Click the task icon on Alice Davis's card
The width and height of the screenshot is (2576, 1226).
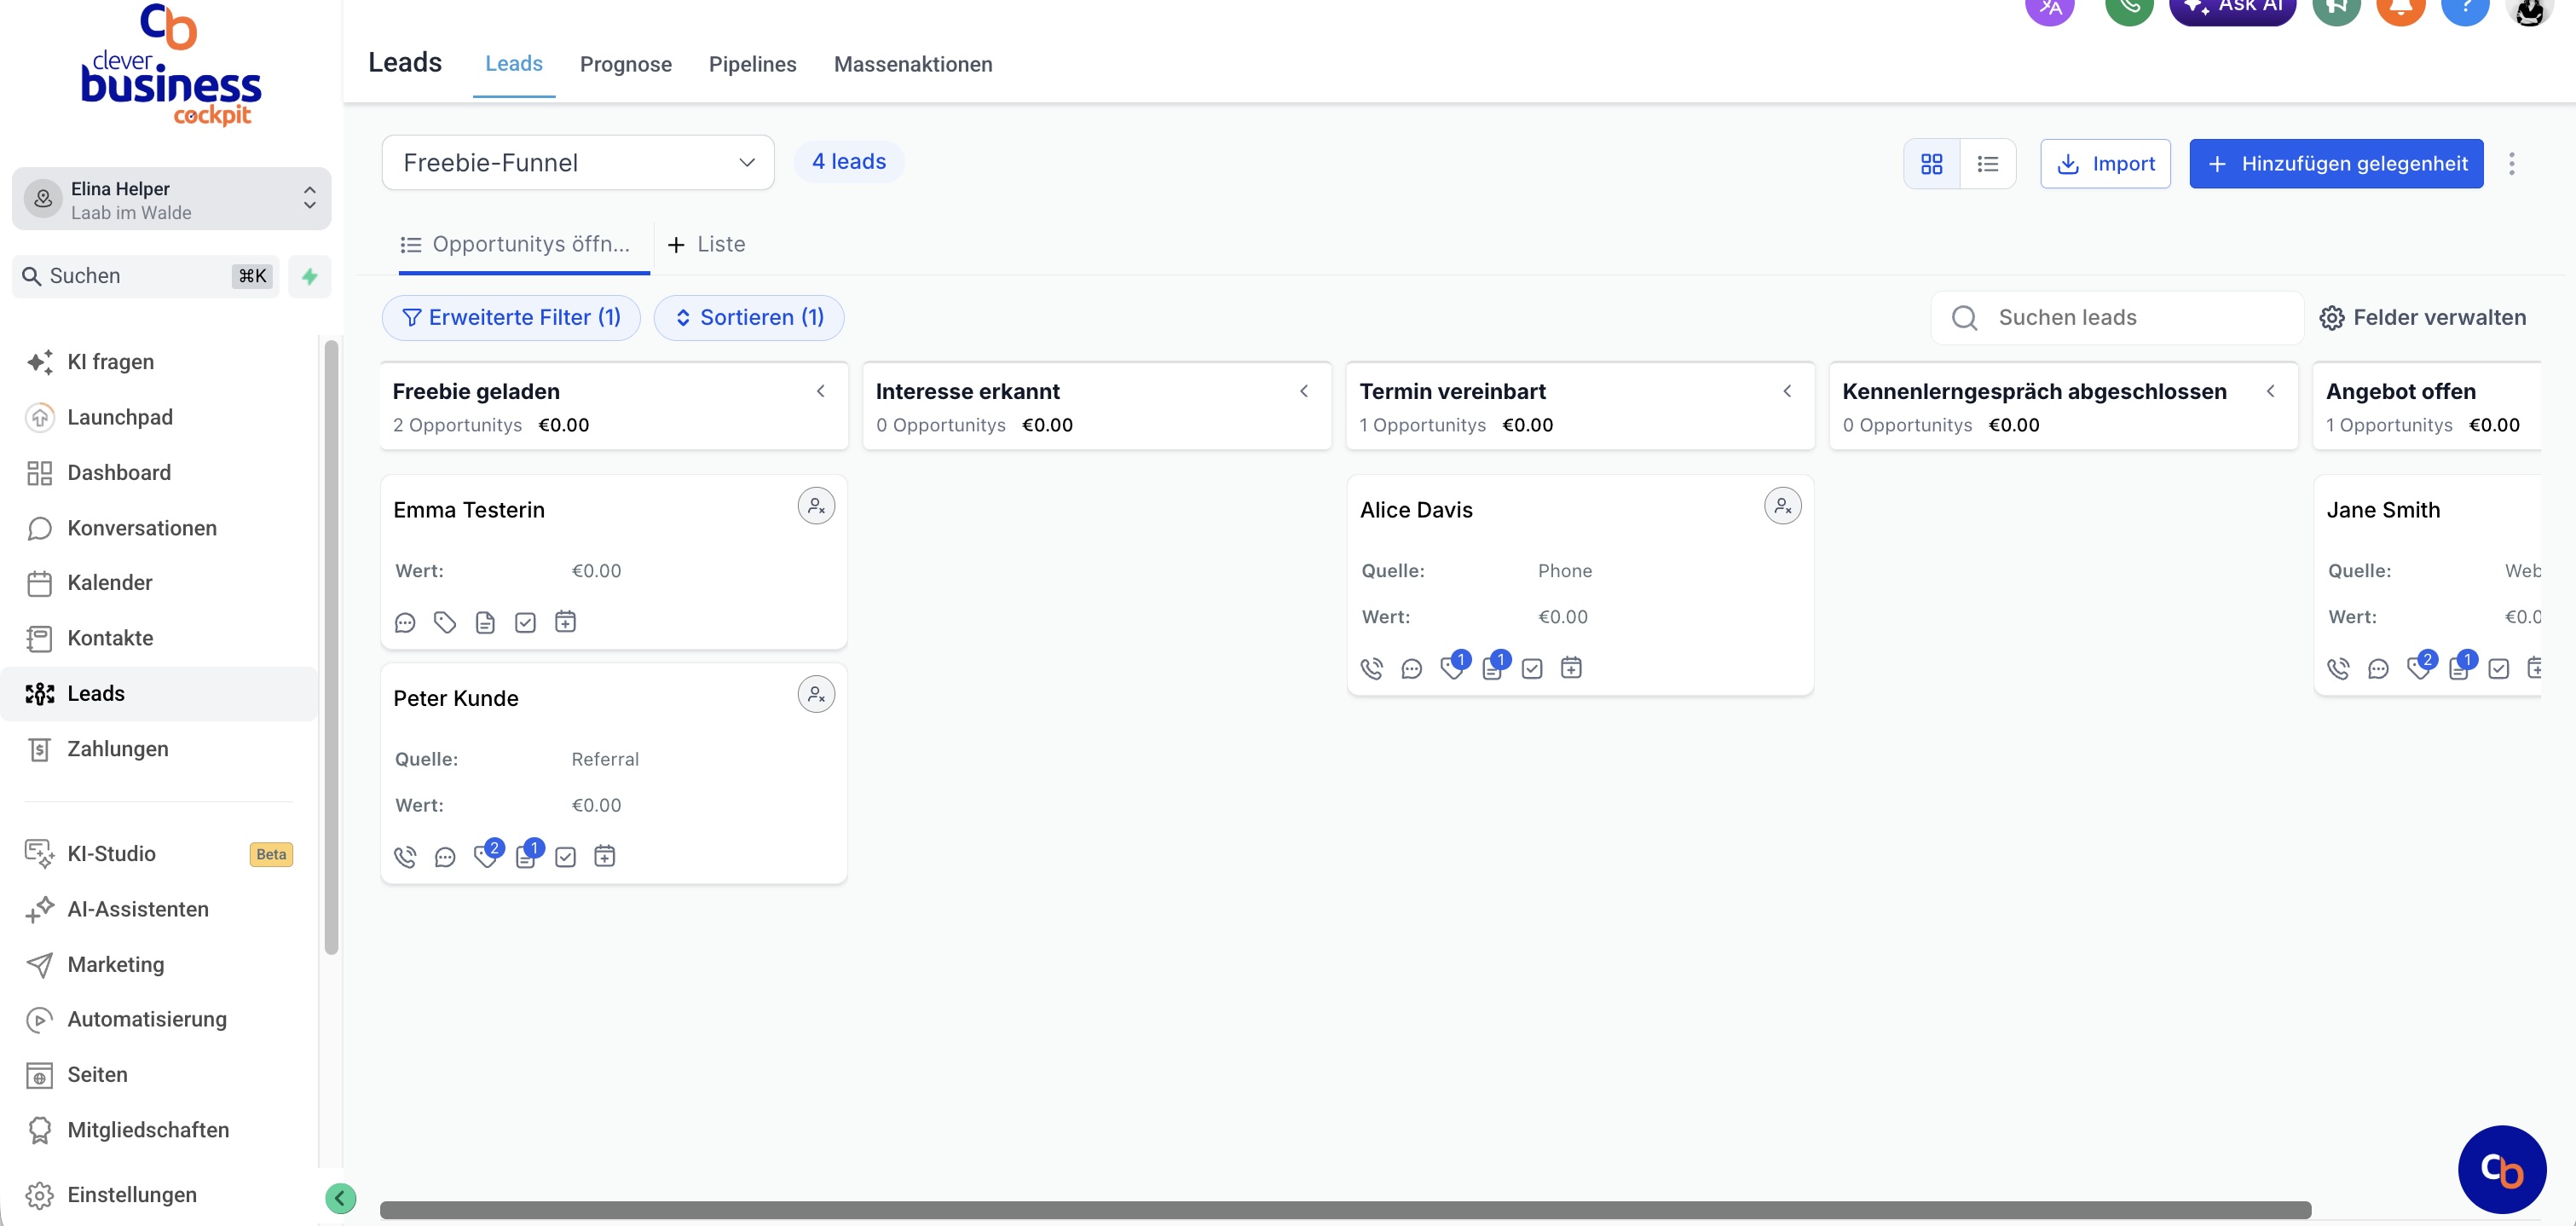[1531, 668]
